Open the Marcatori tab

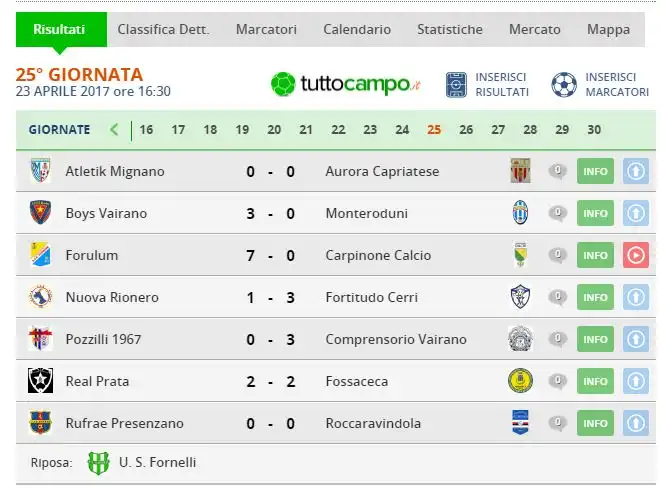click(266, 29)
